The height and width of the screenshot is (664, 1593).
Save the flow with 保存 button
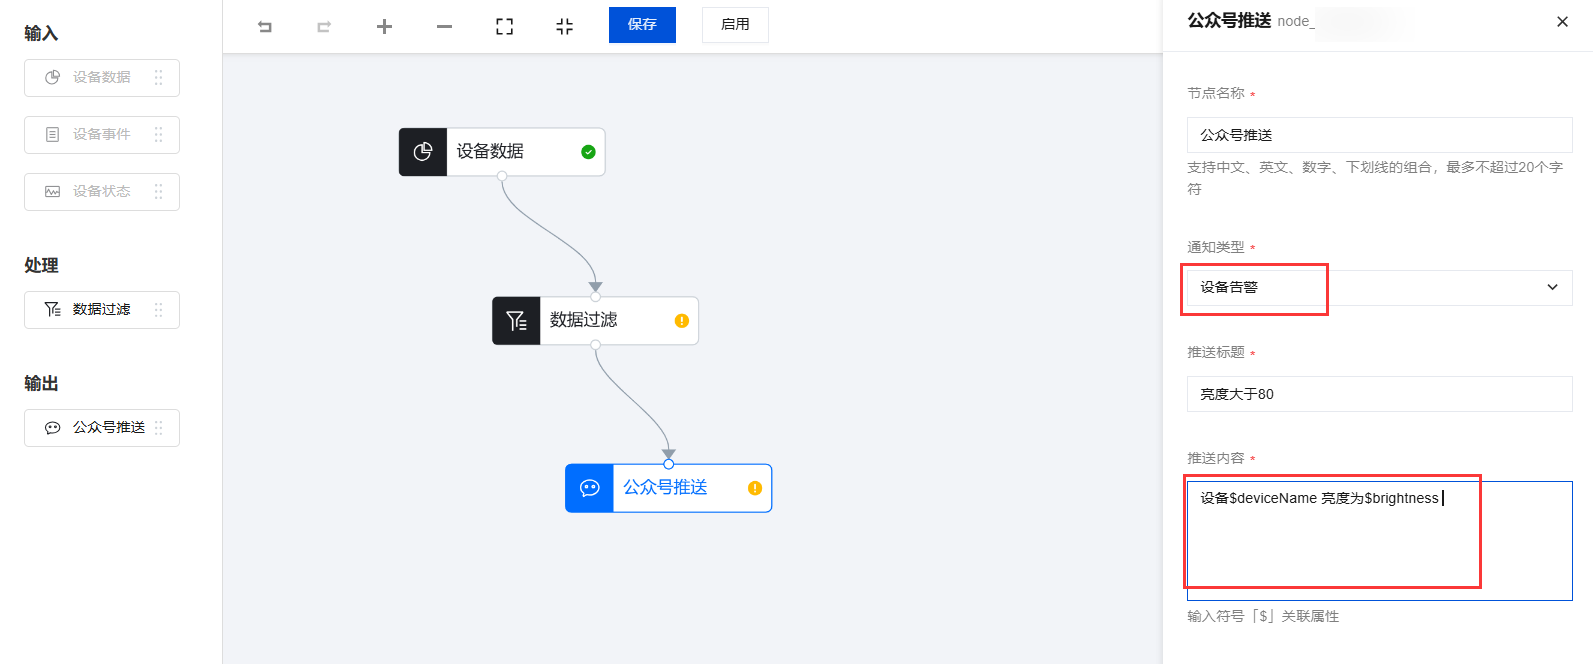(642, 25)
